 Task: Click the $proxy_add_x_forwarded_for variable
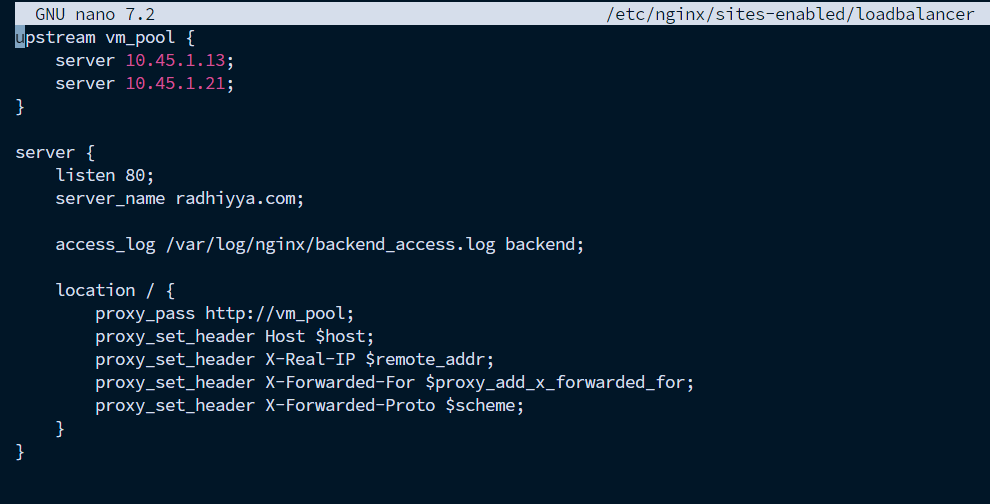(x=559, y=382)
